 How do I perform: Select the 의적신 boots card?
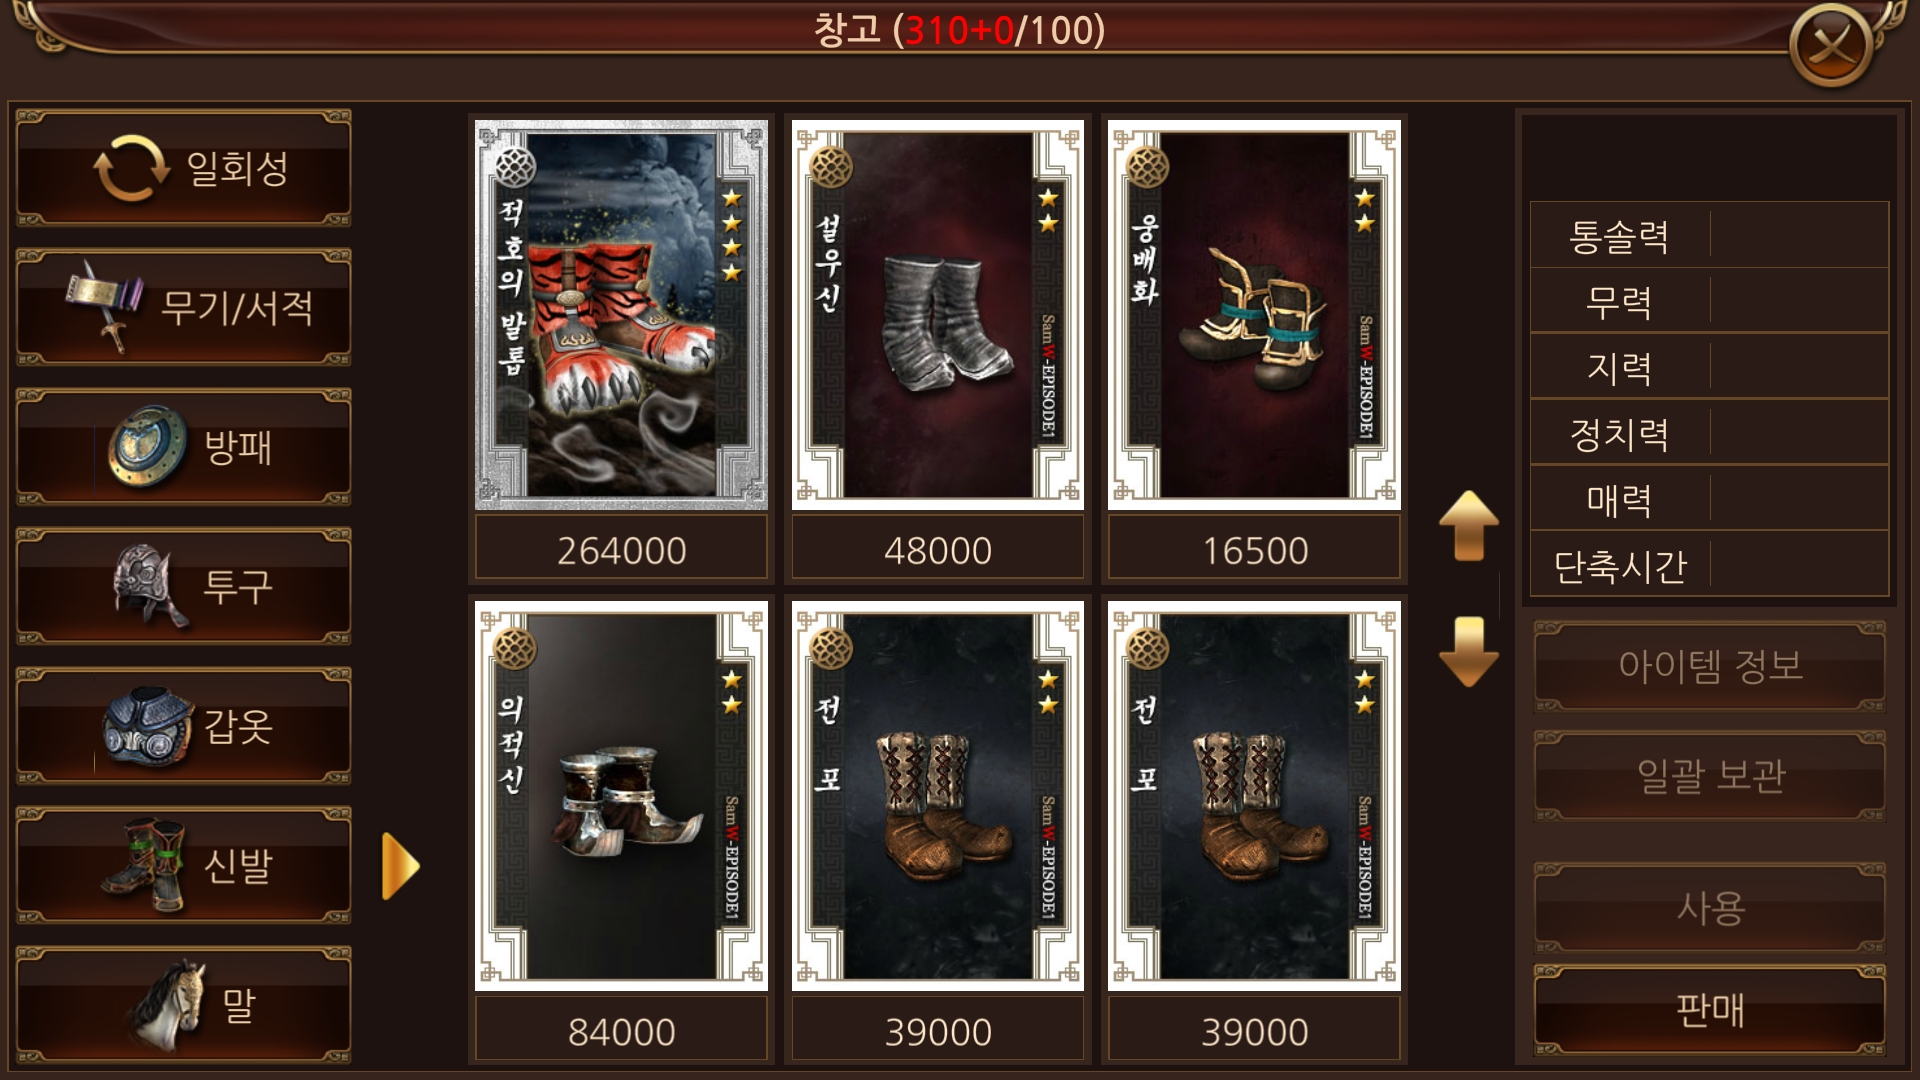point(621,796)
